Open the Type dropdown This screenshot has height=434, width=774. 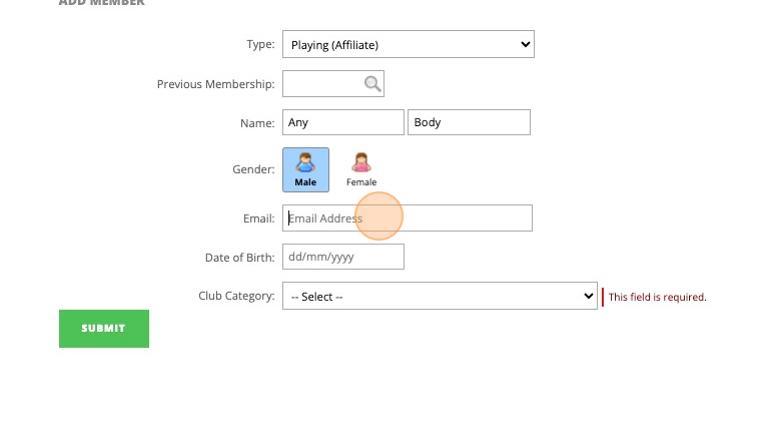pyautogui.click(x=408, y=44)
